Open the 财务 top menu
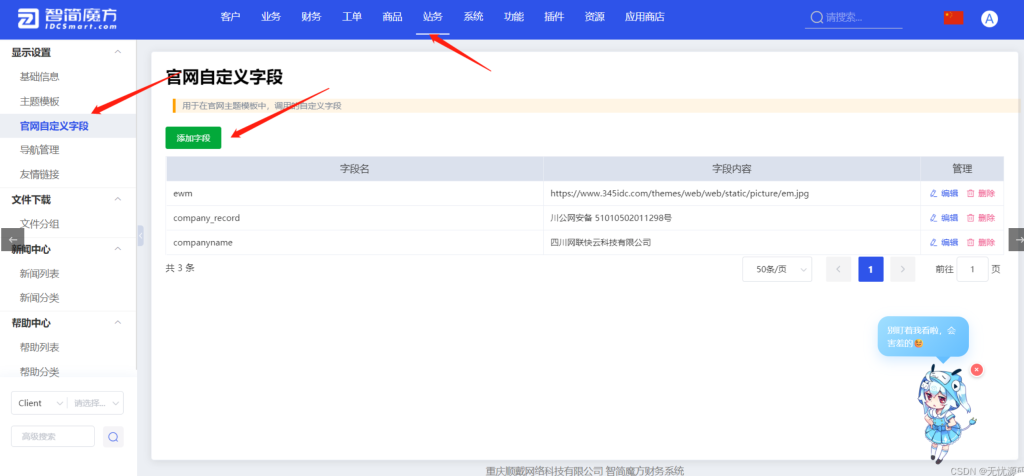Image resolution: width=1024 pixels, height=476 pixels. [x=312, y=17]
